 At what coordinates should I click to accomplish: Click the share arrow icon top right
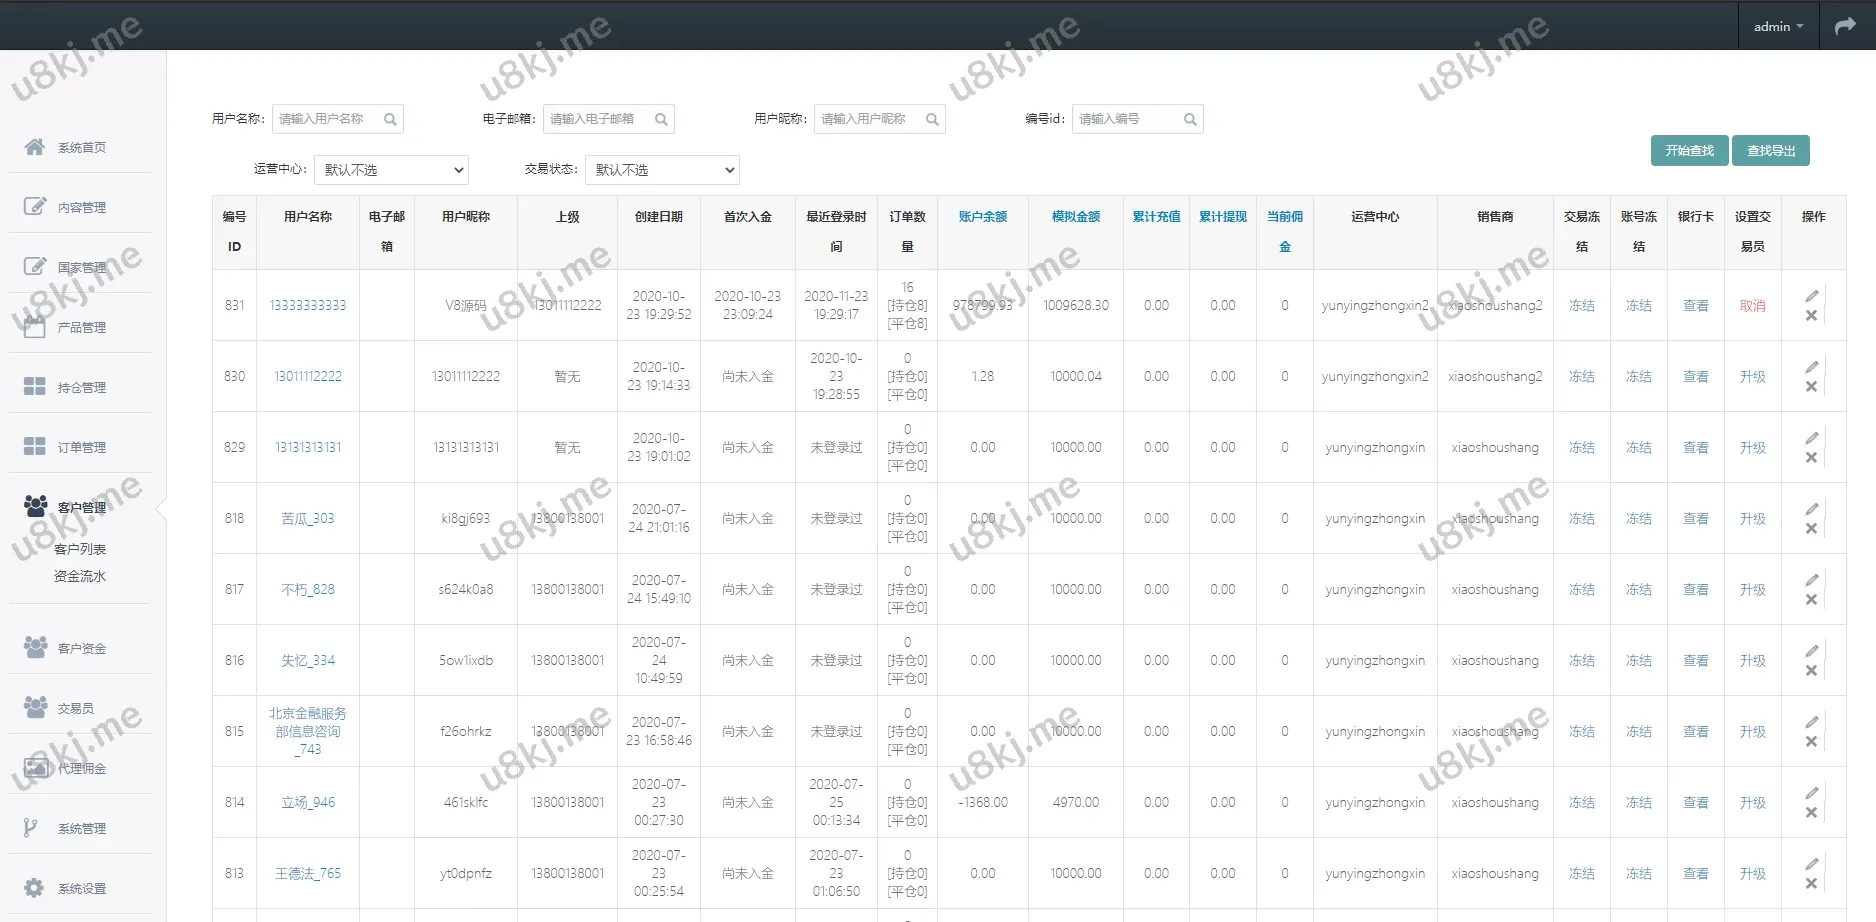(x=1845, y=25)
